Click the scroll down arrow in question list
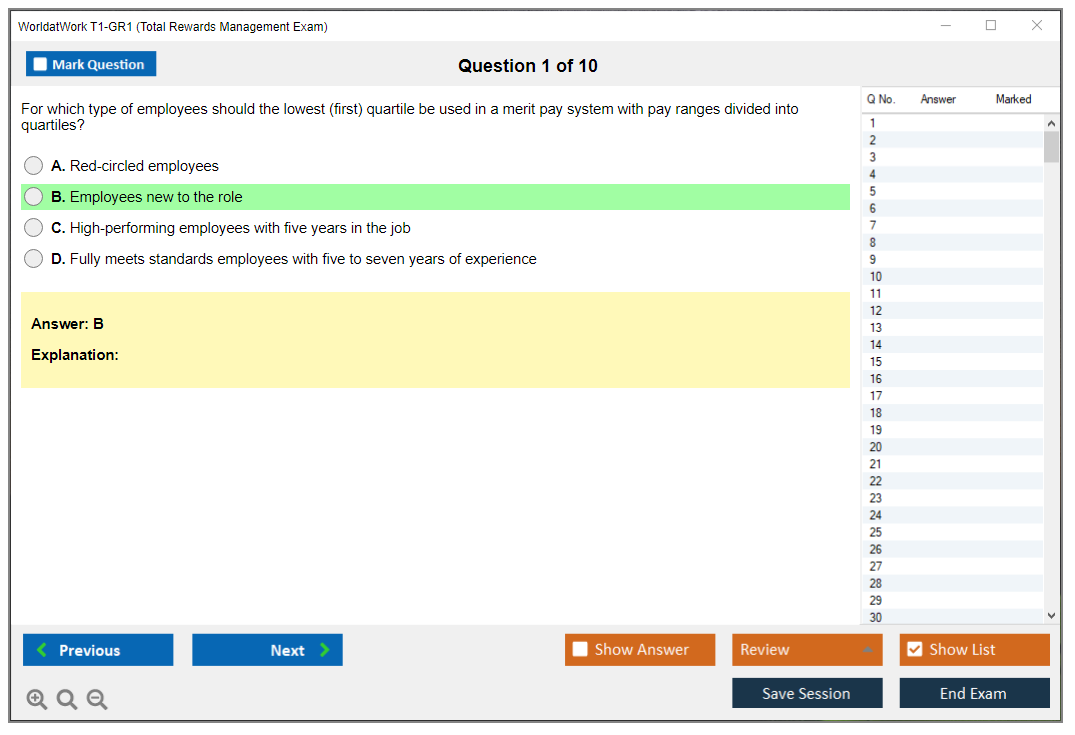Viewport: 1075px width, 735px height. [1050, 616]
